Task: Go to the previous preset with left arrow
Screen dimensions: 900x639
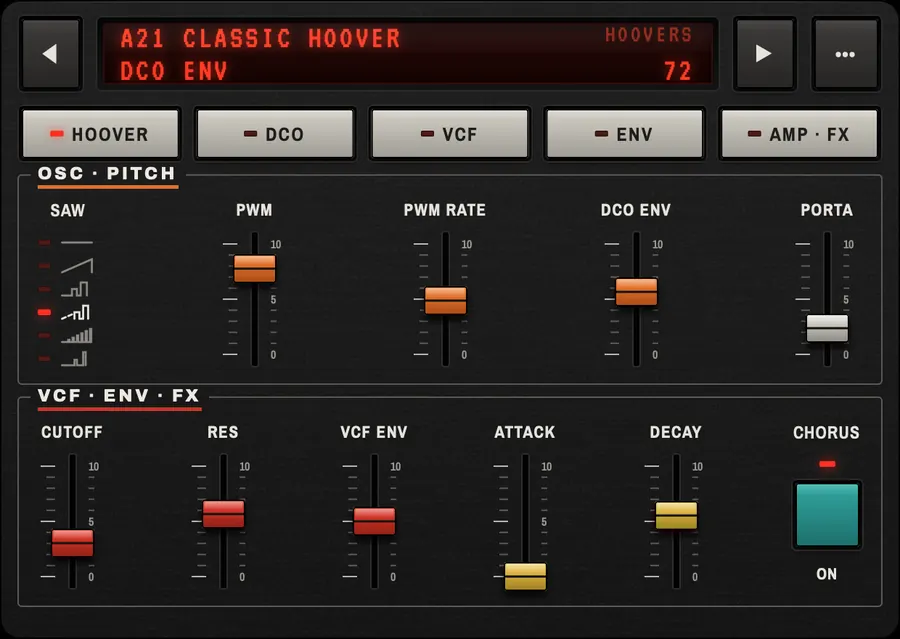Action: coord(51,54)
